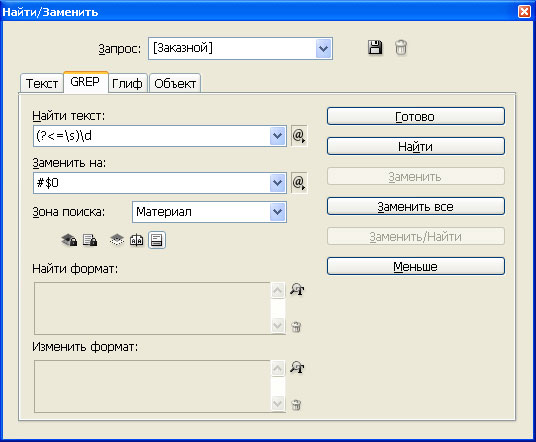Image resolution: width=536 pixels, height=442 pixels.
Task: Clear Изменить формат attributes with trash icon
Action: click(x=296, y=405)
